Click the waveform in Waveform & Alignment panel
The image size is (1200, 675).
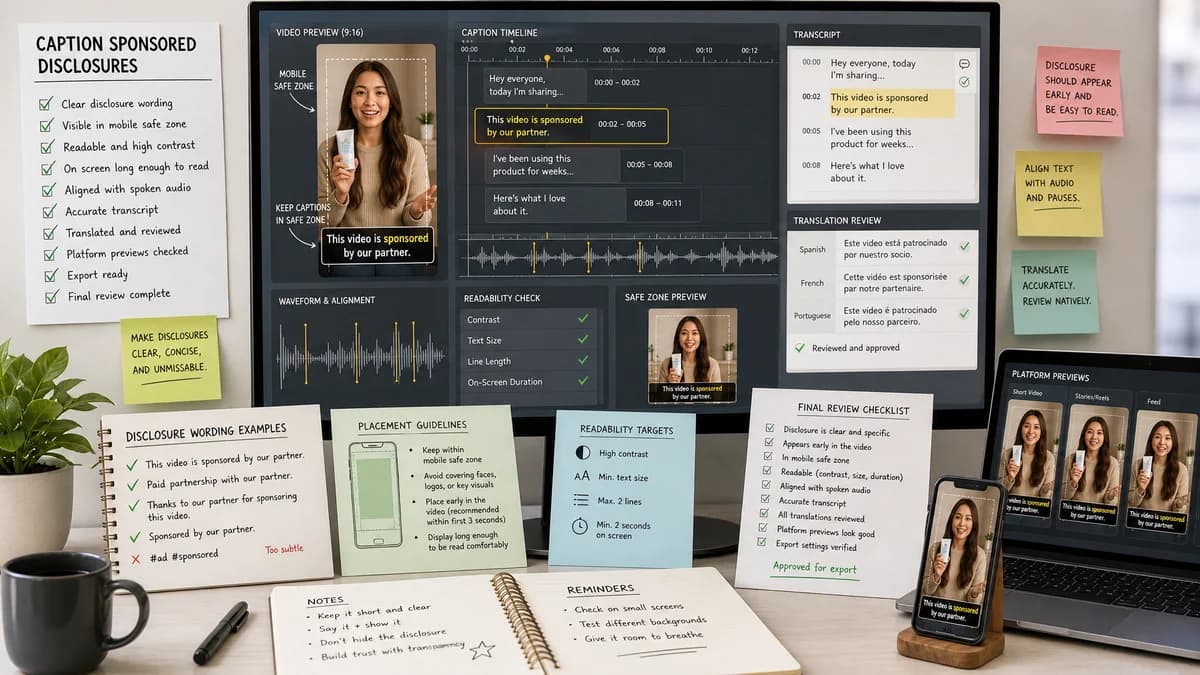point(360,356)
